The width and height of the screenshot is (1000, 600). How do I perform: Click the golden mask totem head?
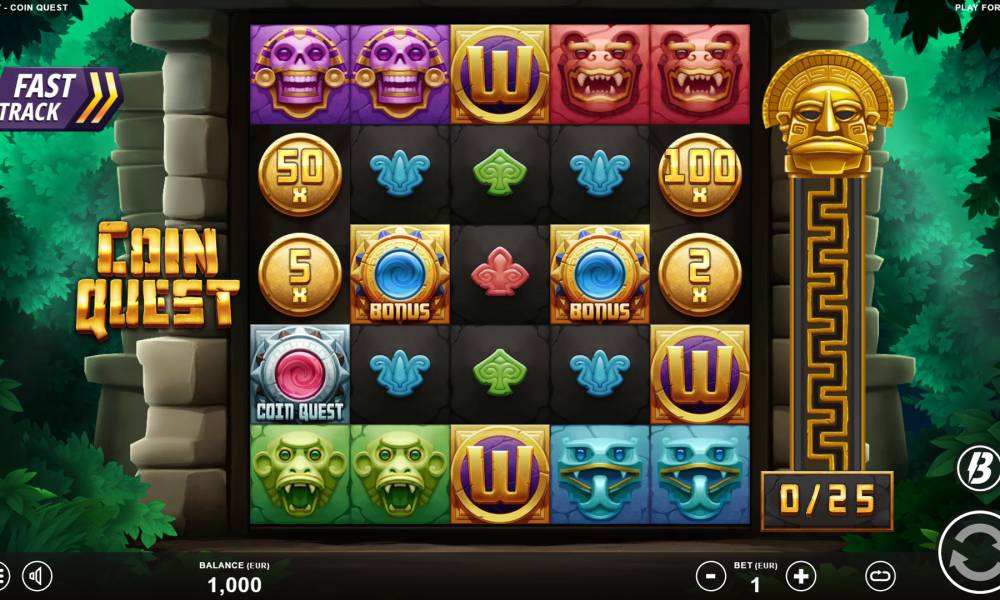pos(828,113)
